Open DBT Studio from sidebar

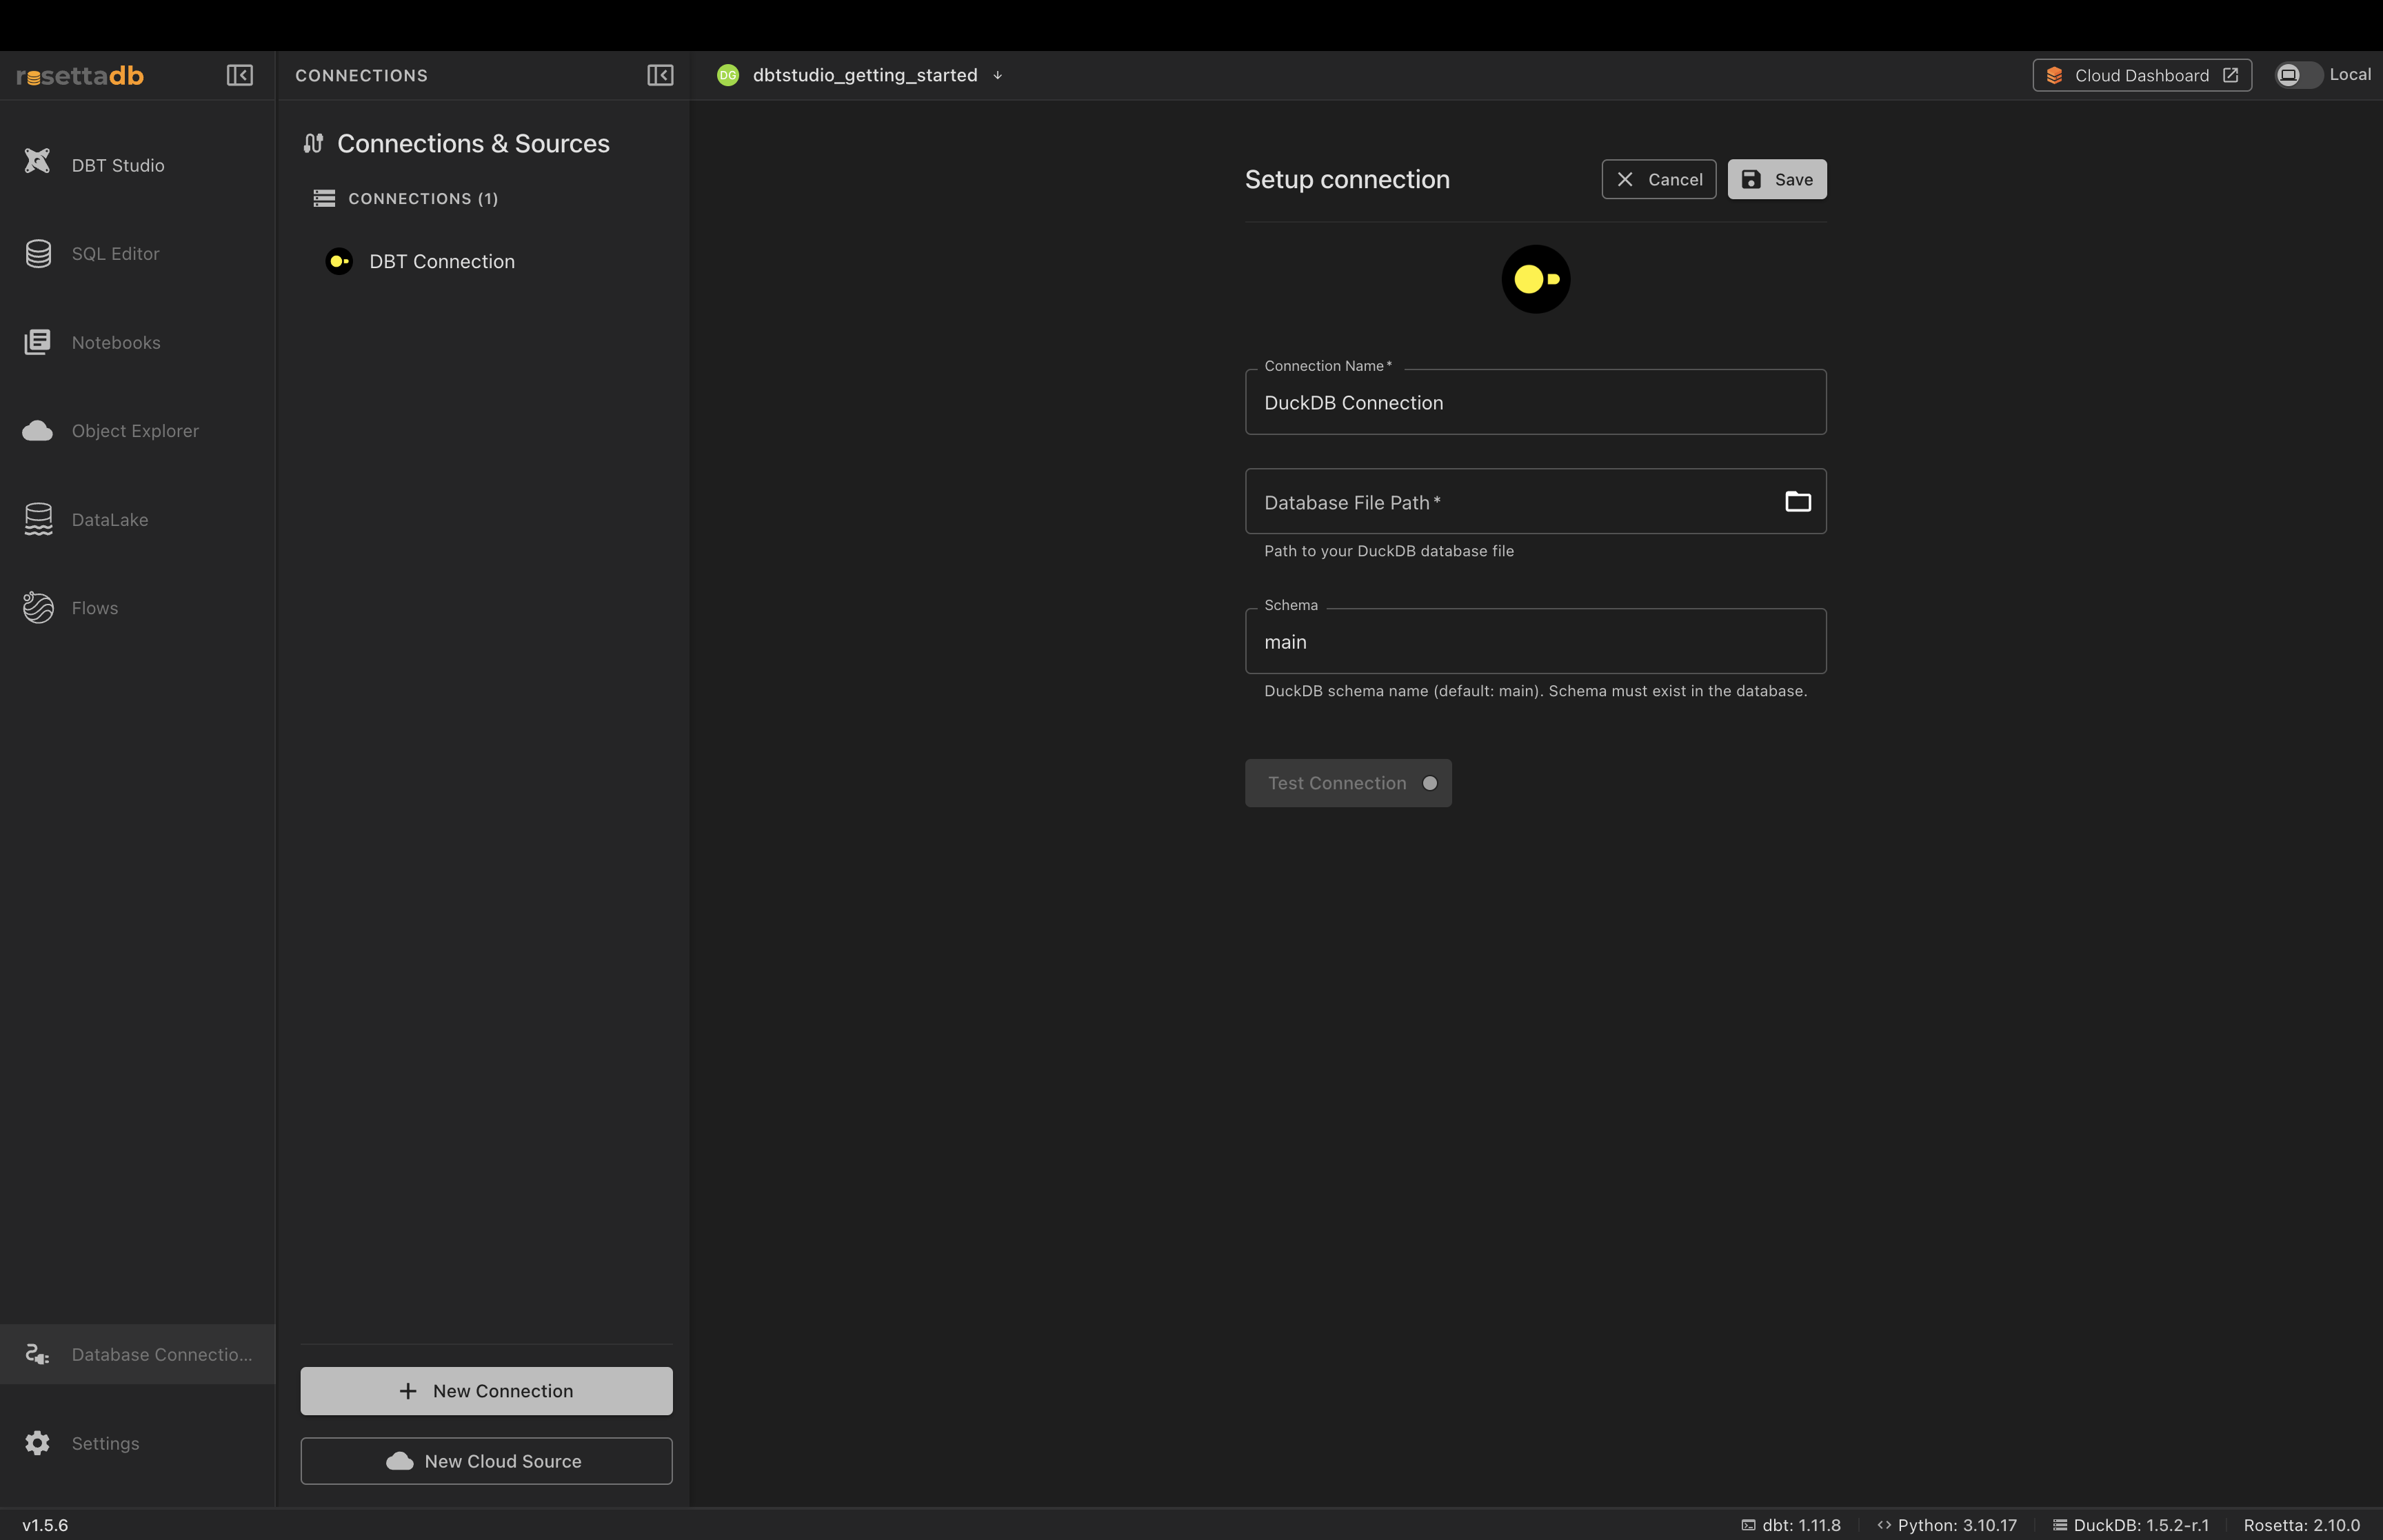coord(137,165)
